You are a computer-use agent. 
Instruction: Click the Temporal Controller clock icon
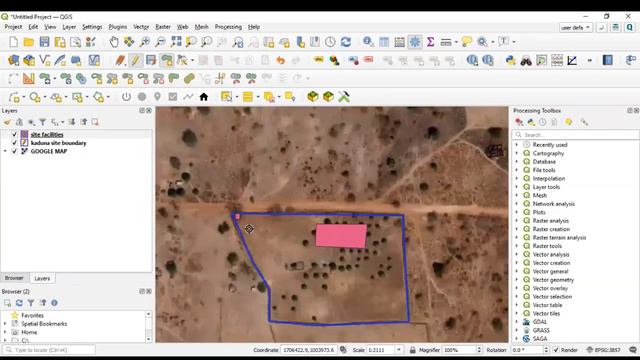point(330,42)
